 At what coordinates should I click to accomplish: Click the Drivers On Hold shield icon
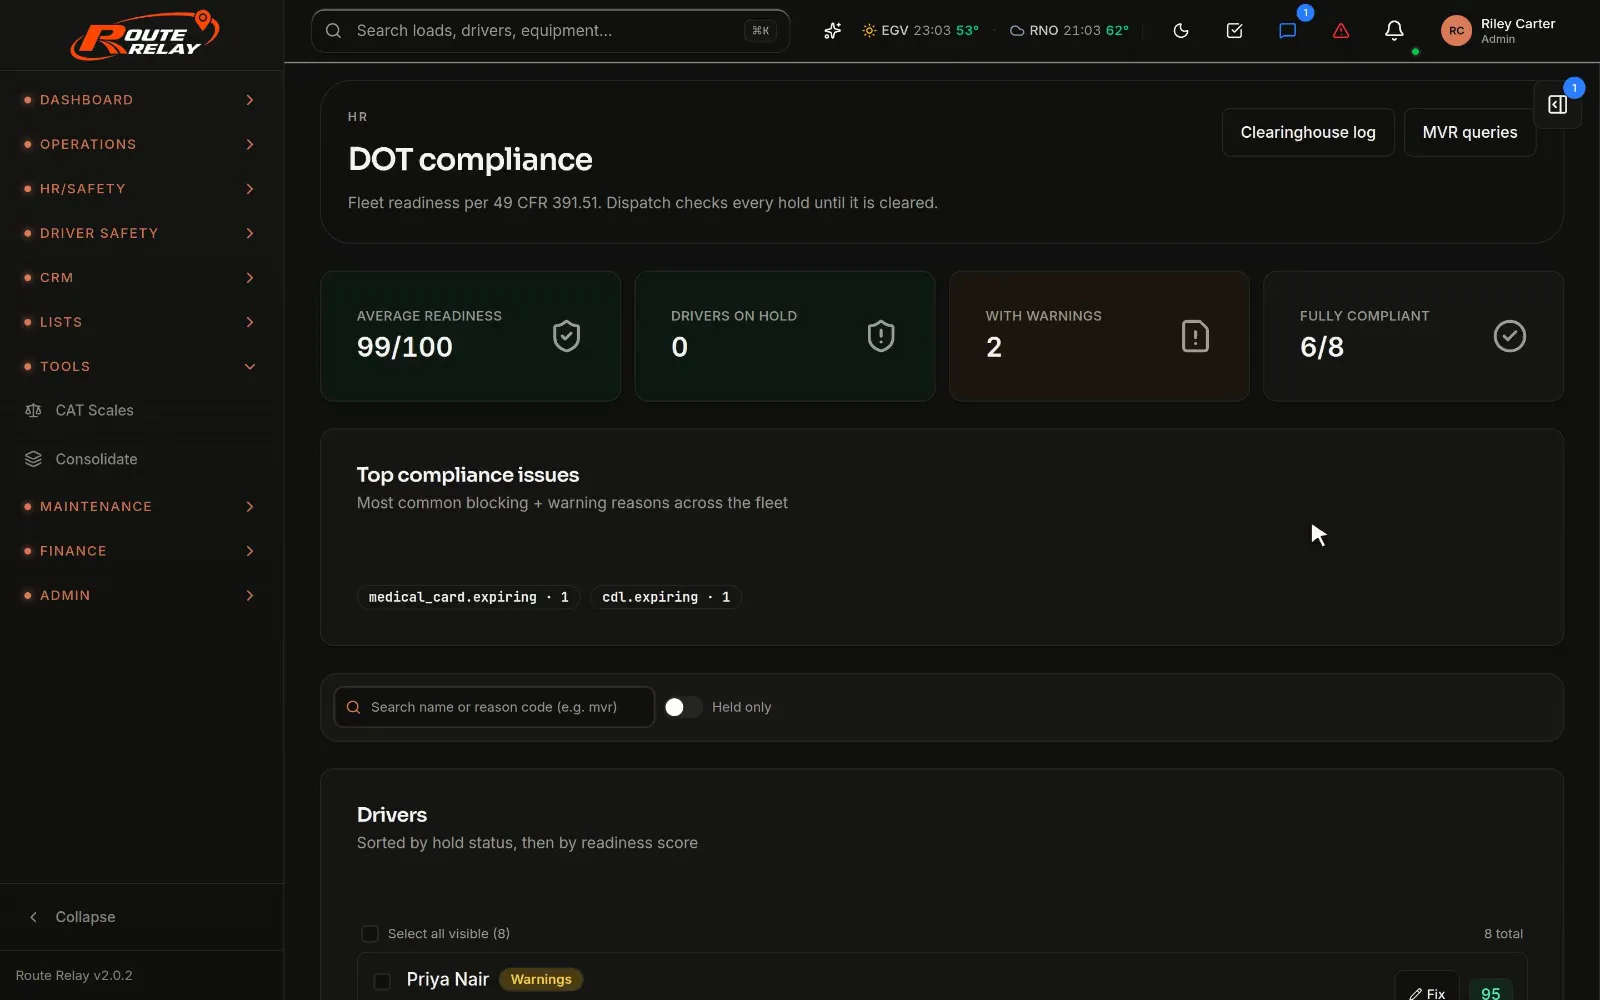(x=880, y=336)
